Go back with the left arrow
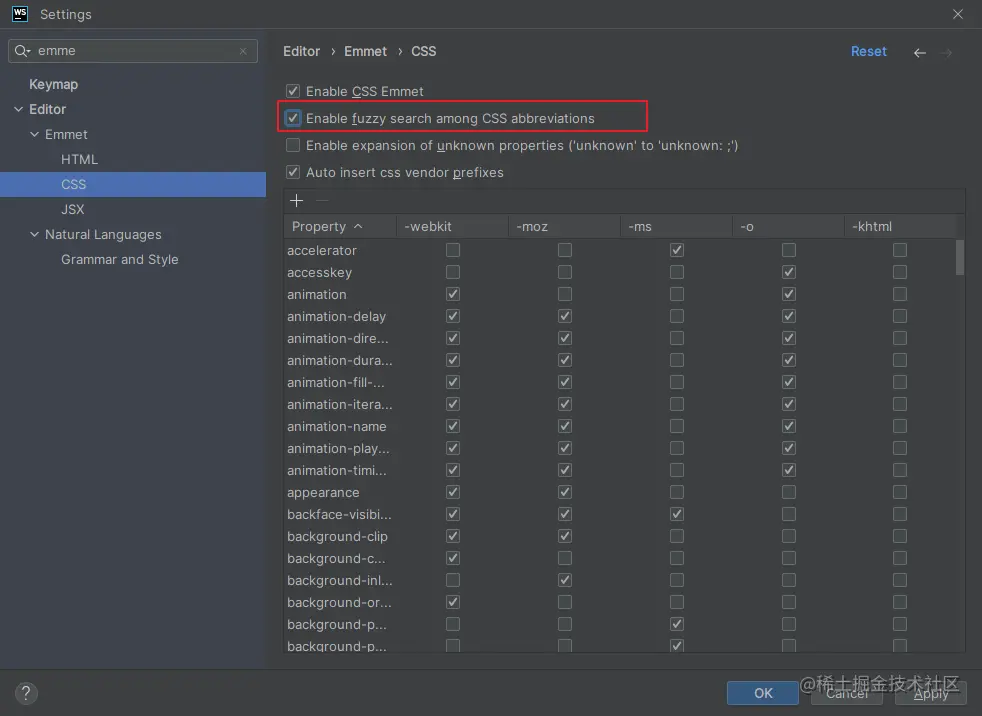This screenshot has width=982, height=716. coord(920,52)
